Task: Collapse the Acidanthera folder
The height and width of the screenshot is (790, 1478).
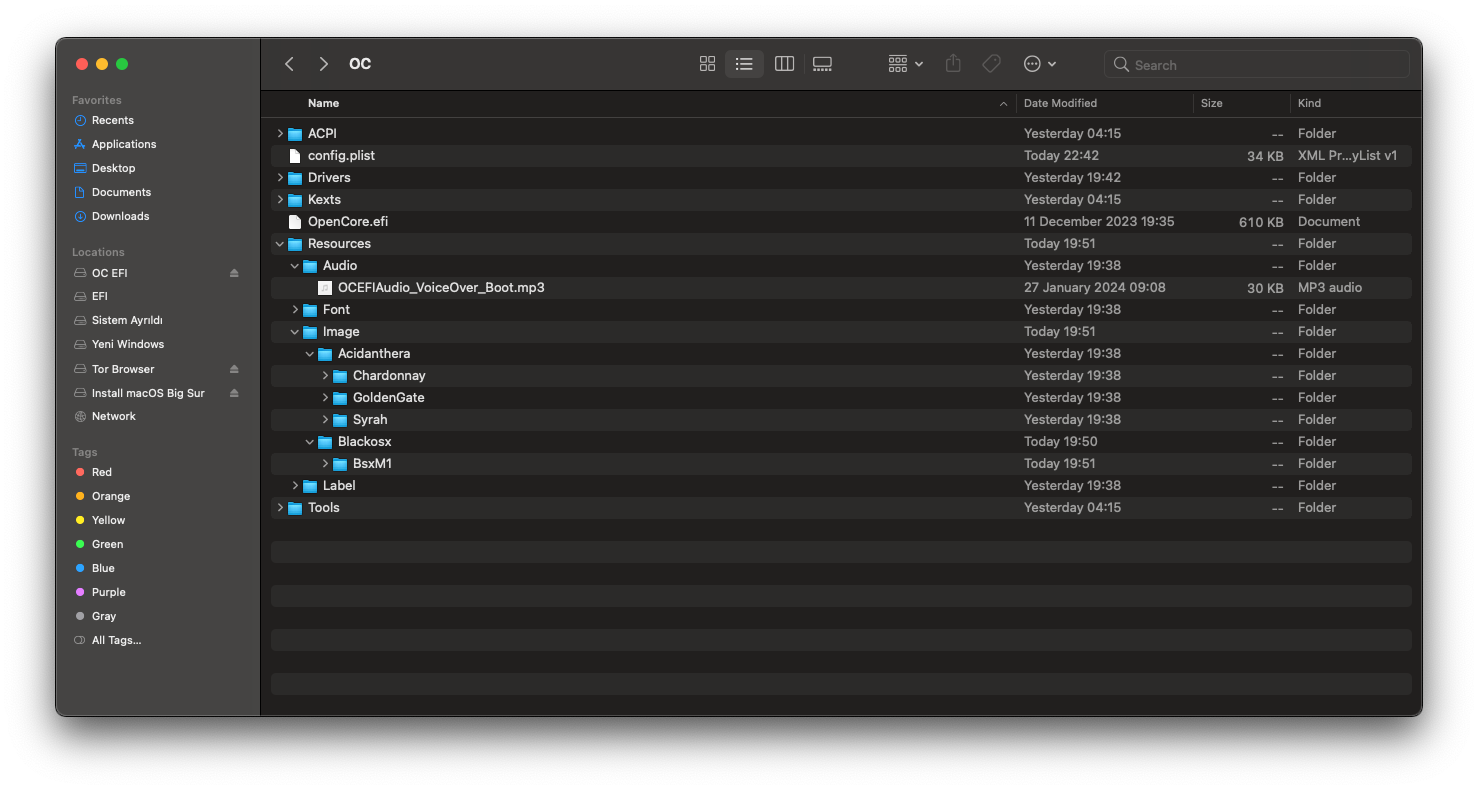Action: 310,353
